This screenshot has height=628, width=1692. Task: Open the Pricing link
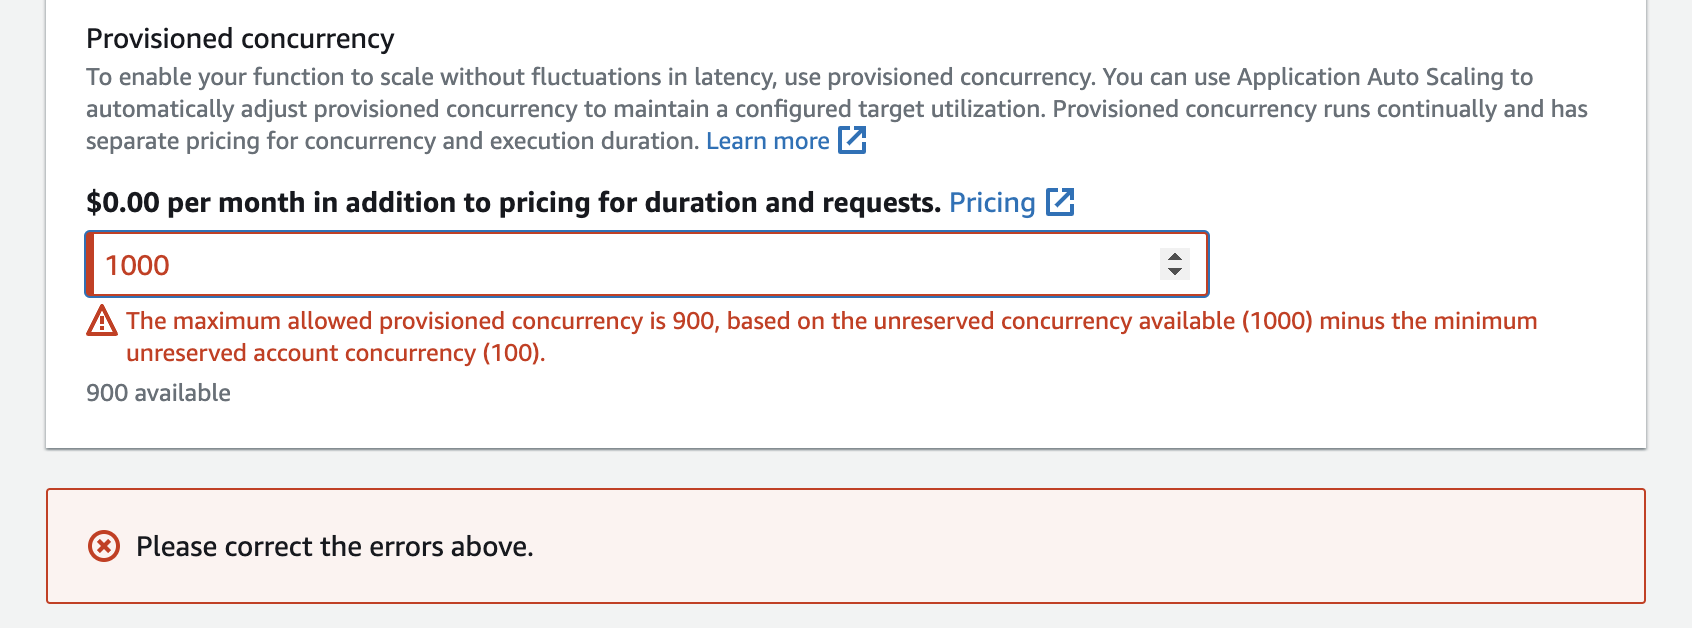pyautogui.click(x=991, y=202)
